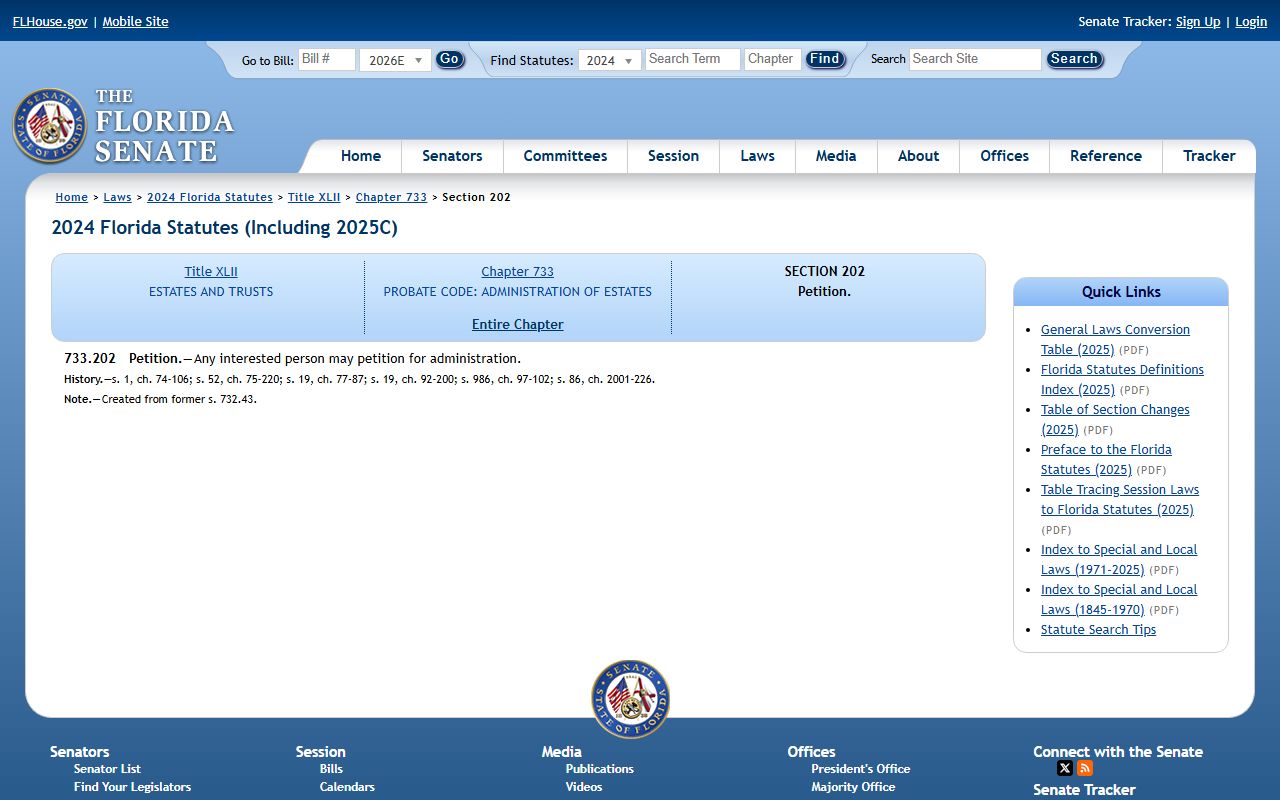Click the Search button for site search

[1074, 59]
